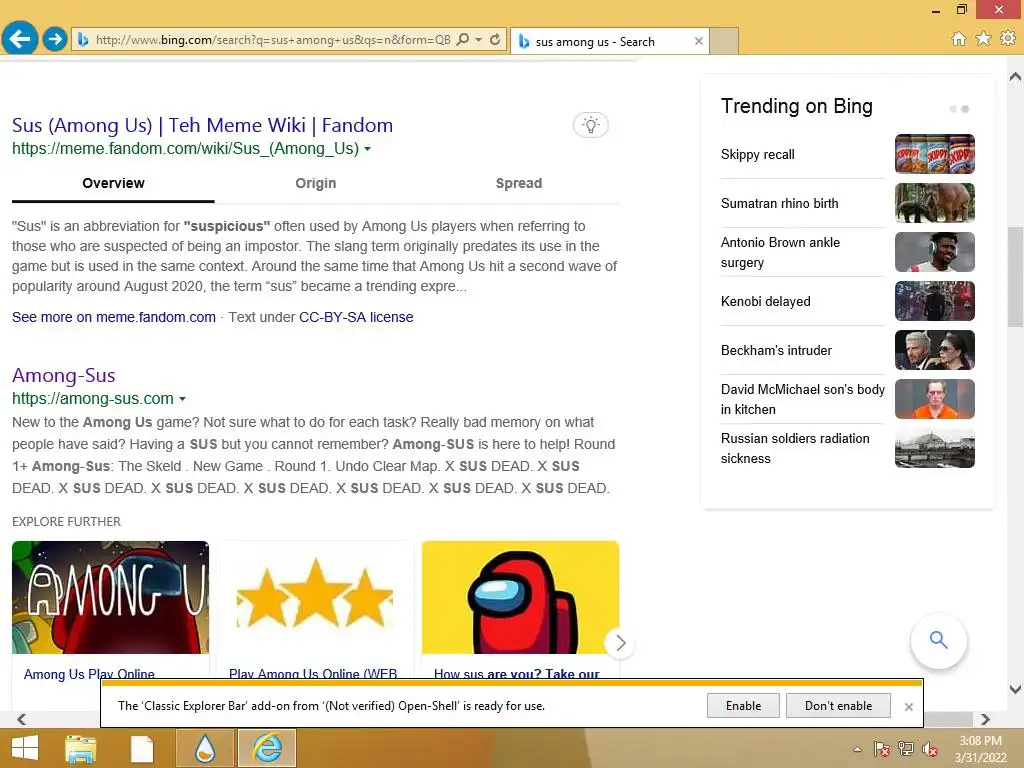The height and width of the screenshot is (768, 1024).
Task: Show hidden system tray icons
Action: [x=857, y=749]
